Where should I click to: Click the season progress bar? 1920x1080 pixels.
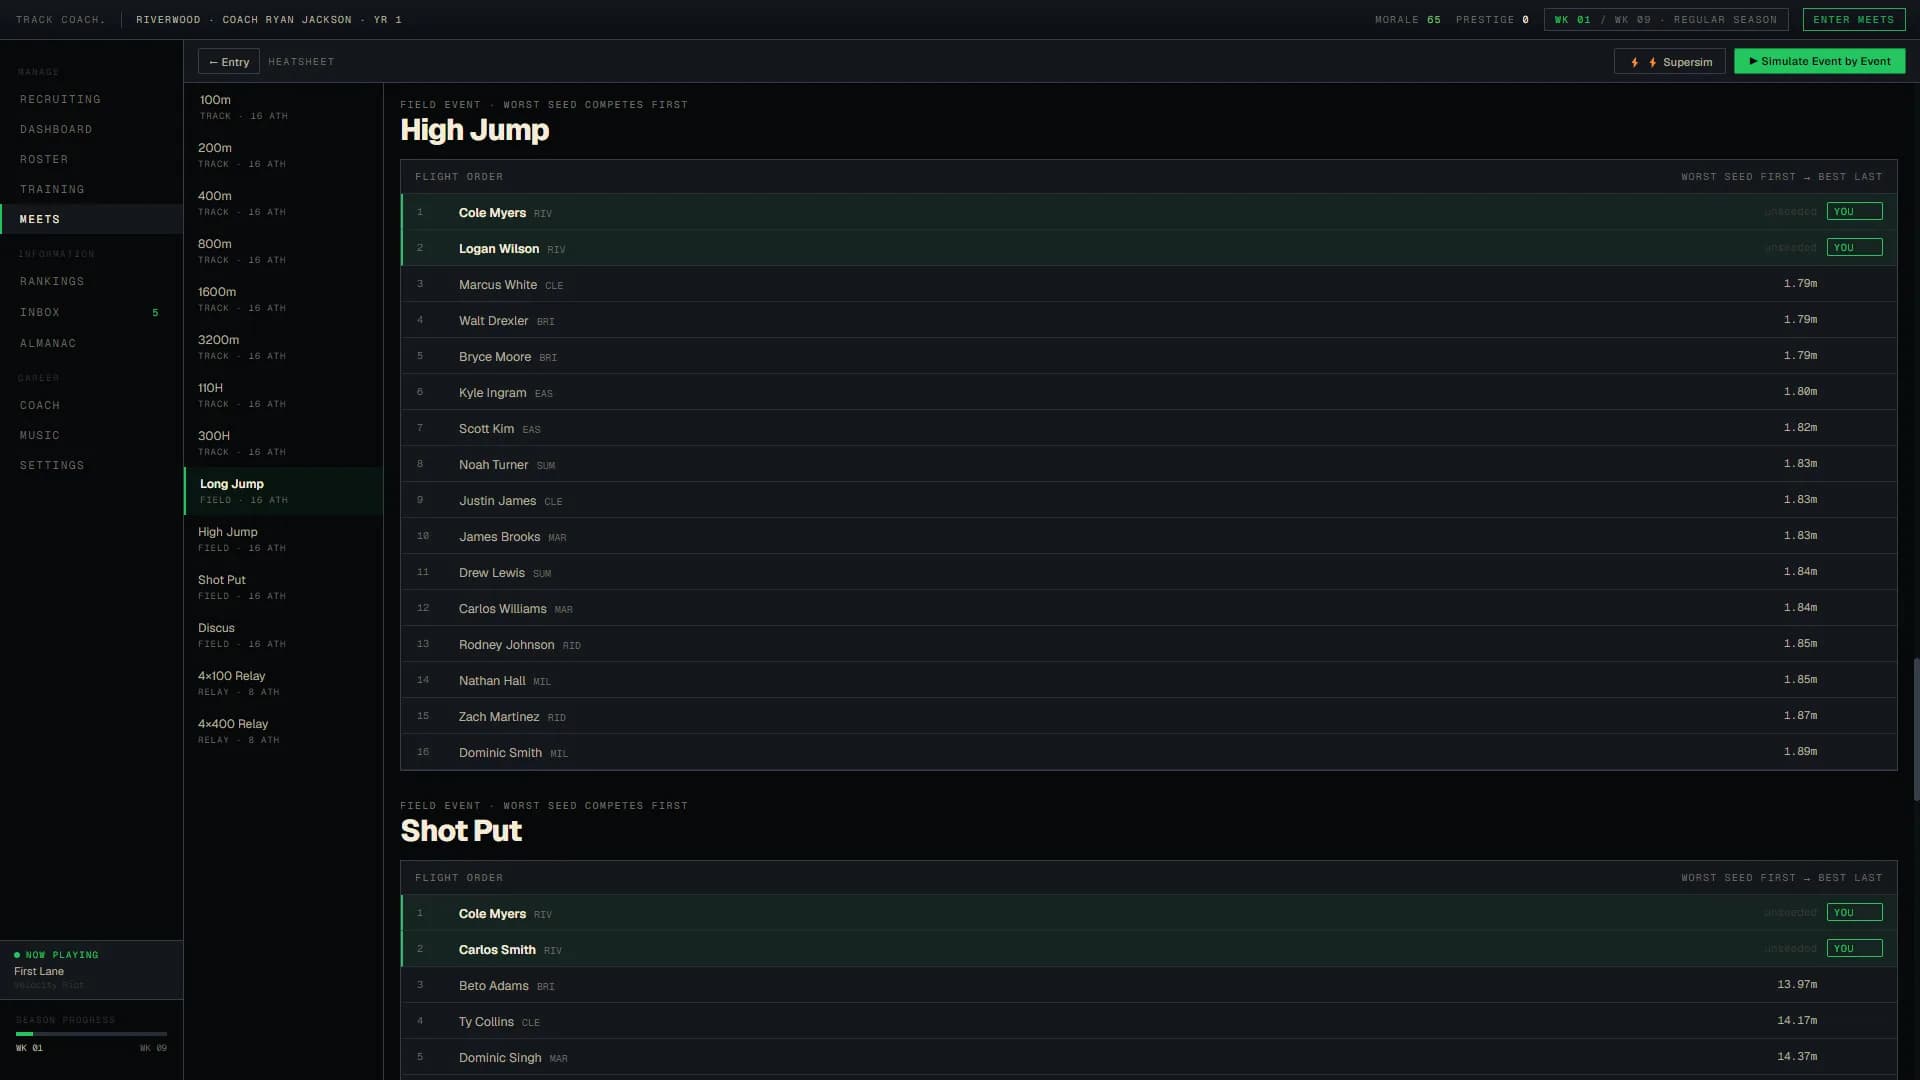pyautogui.click(x=91, y=1034)
